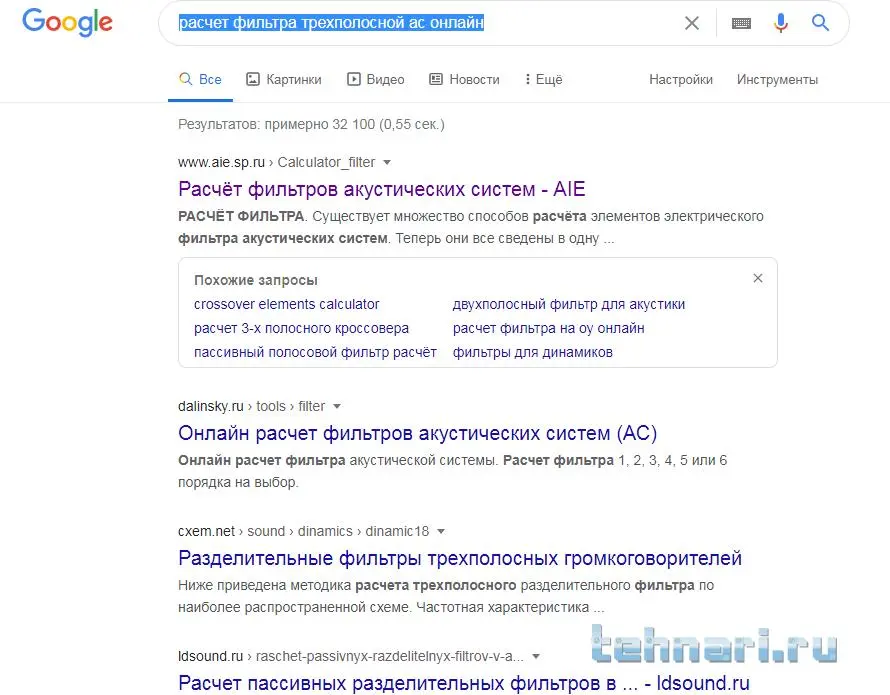890x695 pixels.
Task: Open the Ещё menu
Action: click(543, 79)
